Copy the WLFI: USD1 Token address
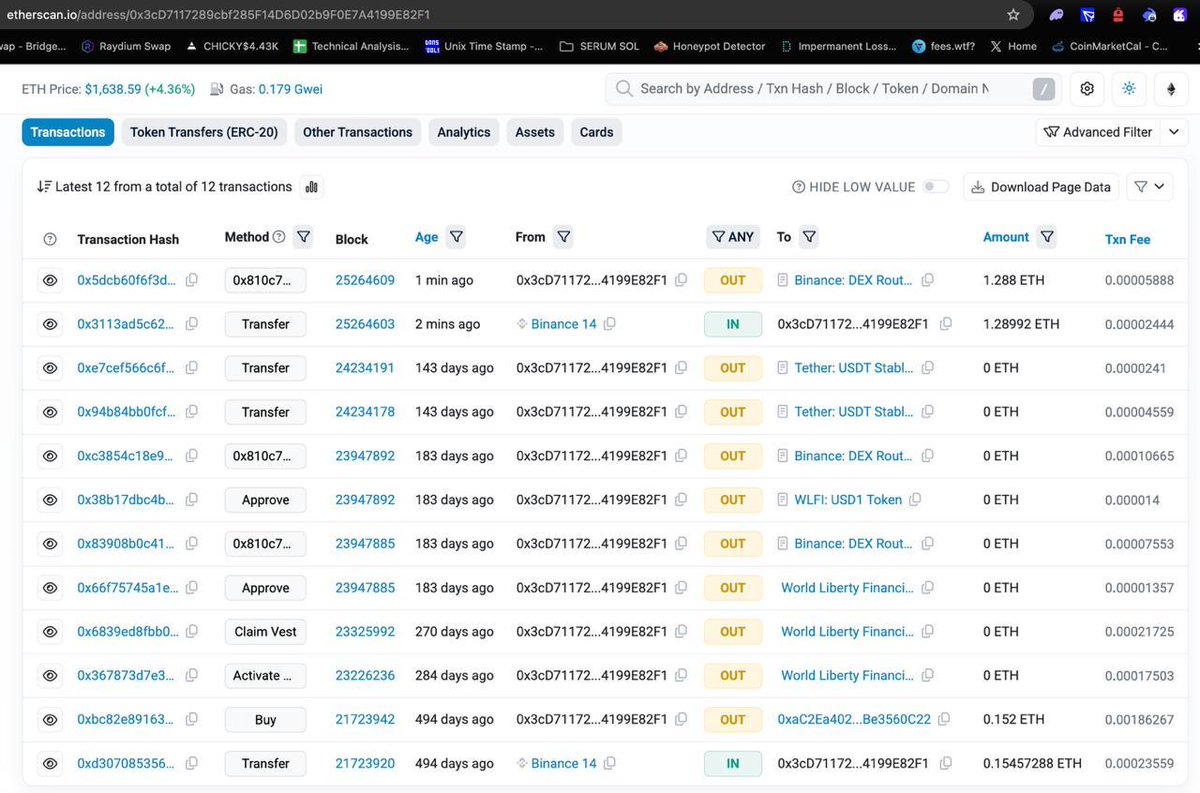 coord(917,500)
